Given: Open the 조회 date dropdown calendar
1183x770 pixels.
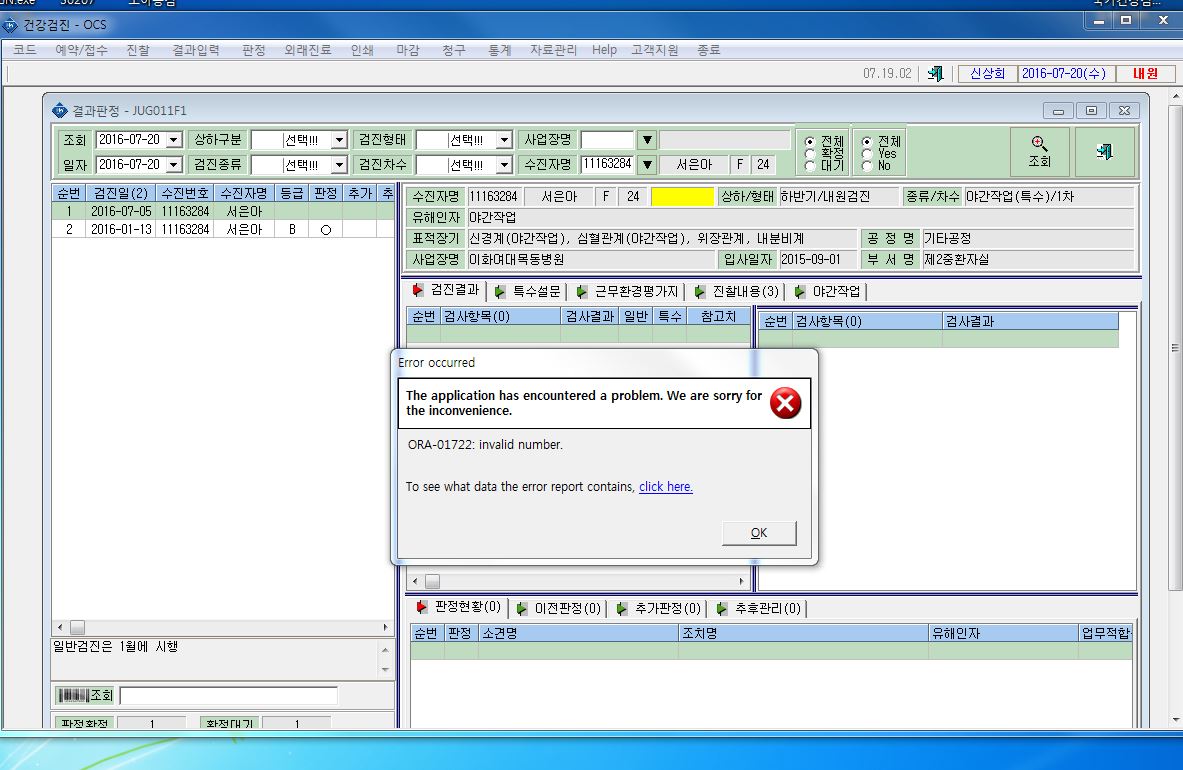Looking at the screenshot, I should click(x=174, y=140).
